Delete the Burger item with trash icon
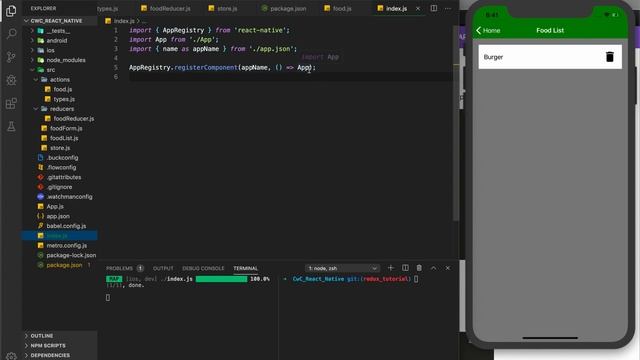The image size is (640, 360). point(609,57)
